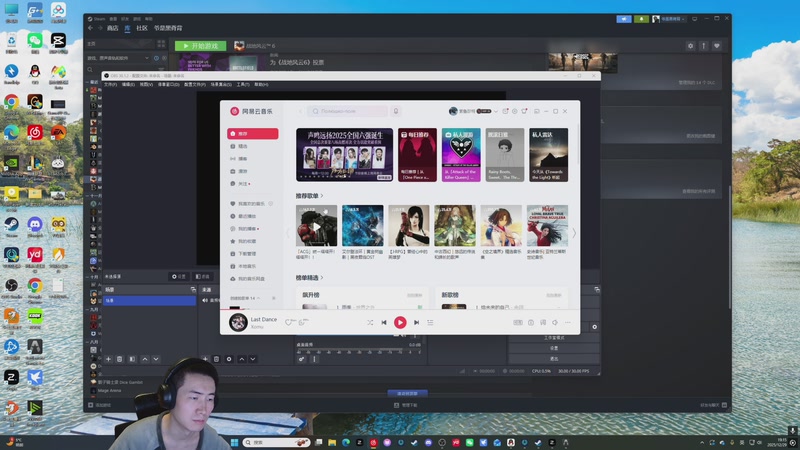Open Steam announcements megaphone button
This screenshot has width=800, height=450.
click(624, 19)
